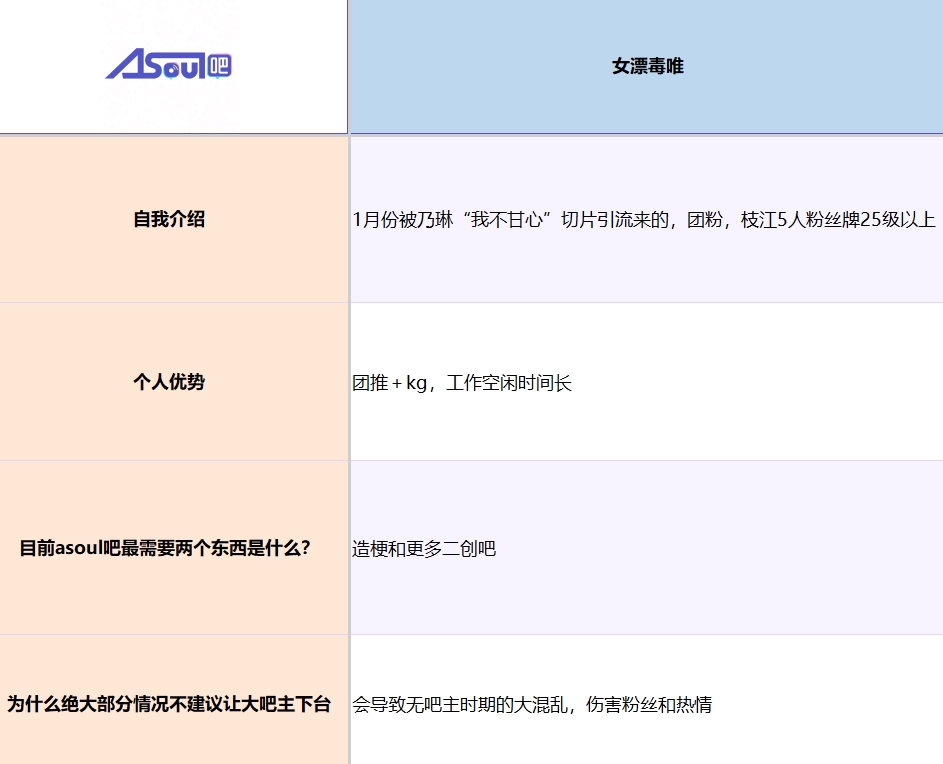Click the text 伤害粉丝和热情
Image resolution: width=943 pixels, height=764 pixels.
[649, 704]
